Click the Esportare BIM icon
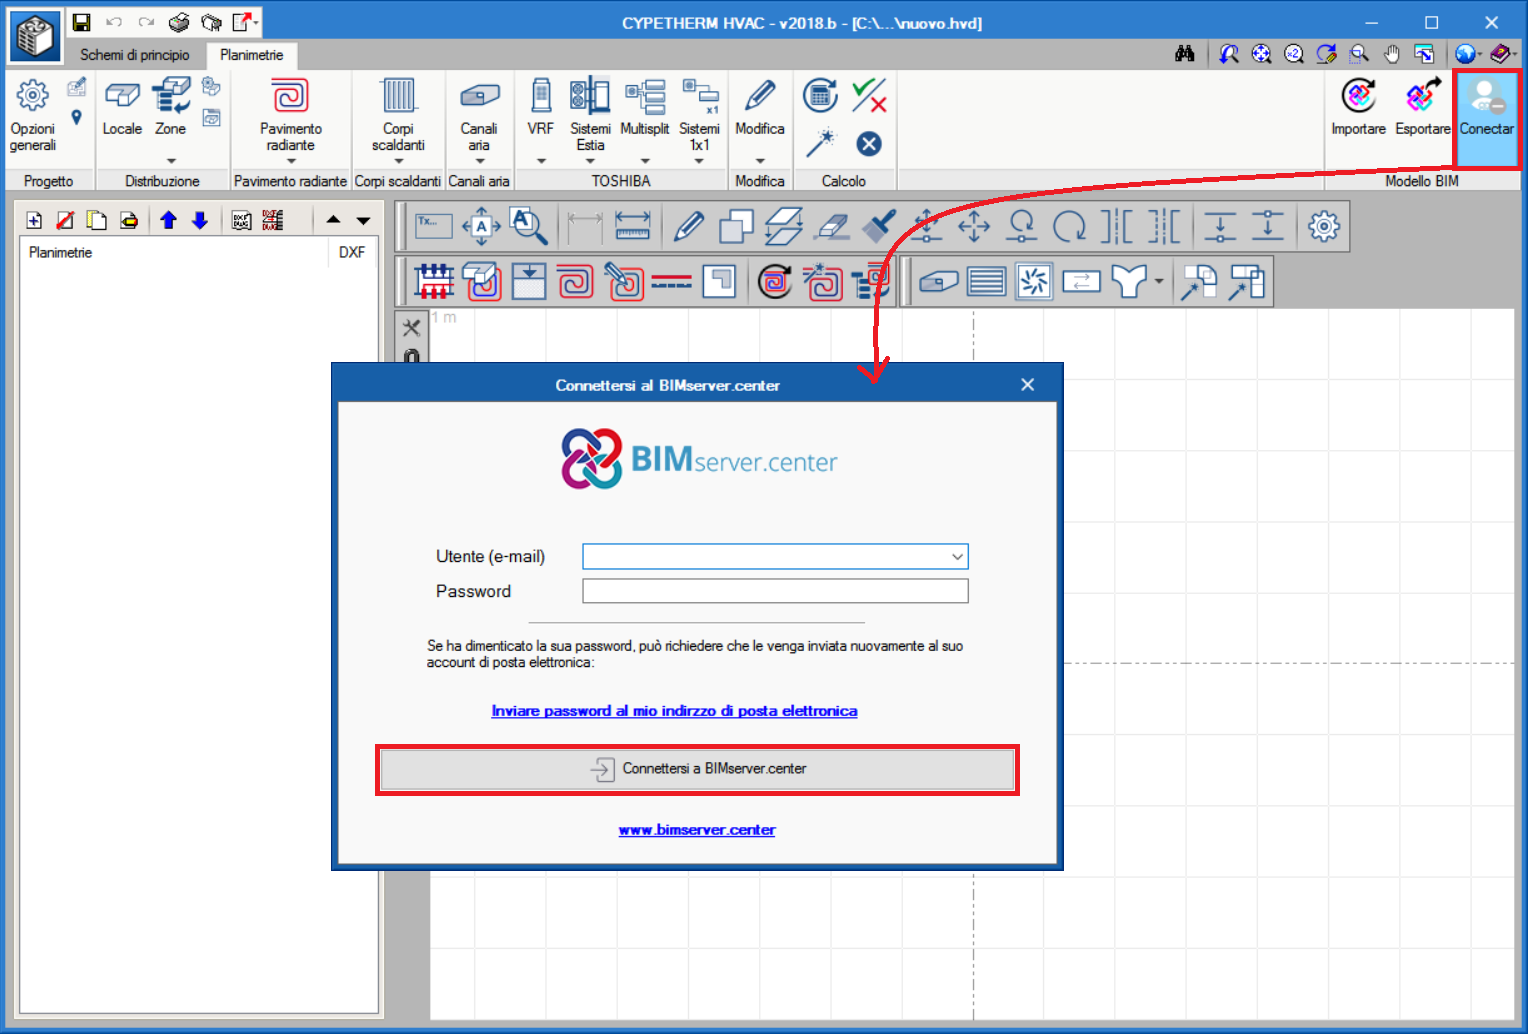Viewport: 1528px width, 1034px height. tap(1423, 96)
